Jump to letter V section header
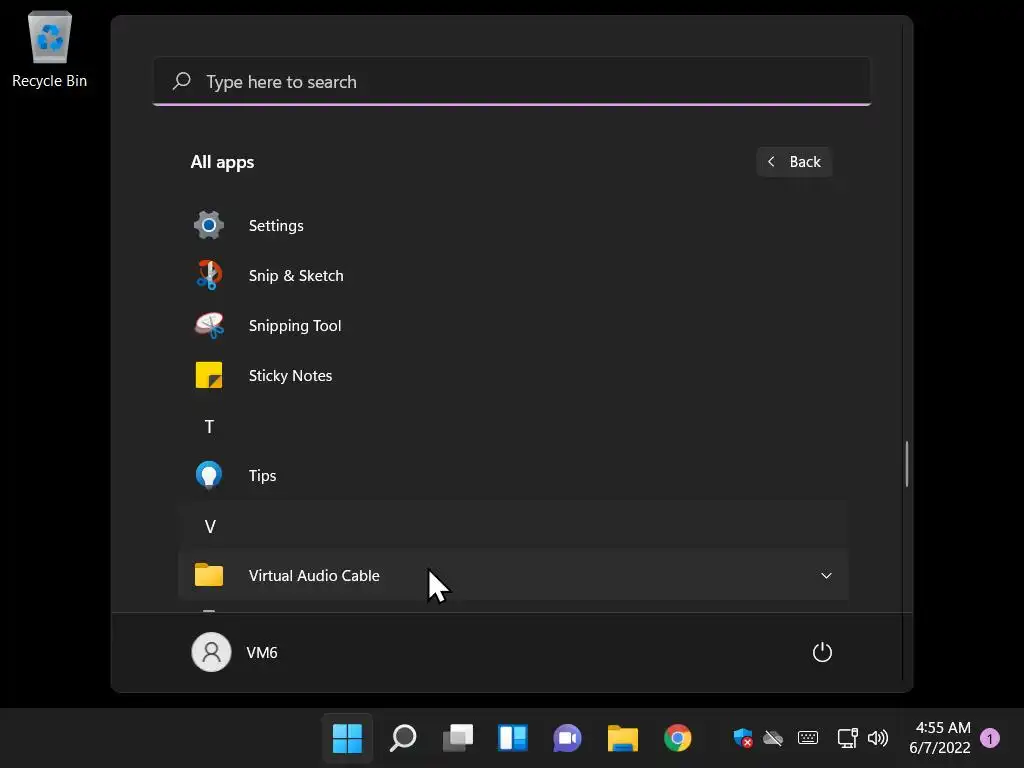 point(210,526)
